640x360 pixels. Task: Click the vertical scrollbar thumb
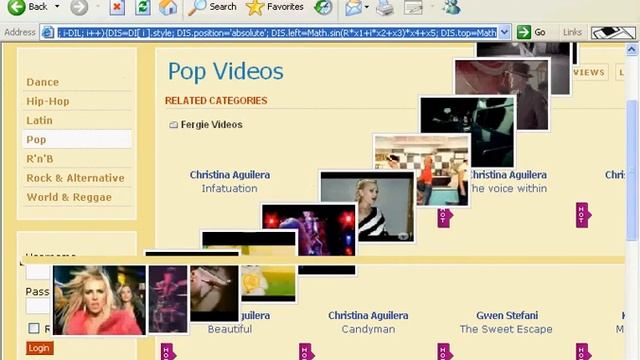click(631, 171)
